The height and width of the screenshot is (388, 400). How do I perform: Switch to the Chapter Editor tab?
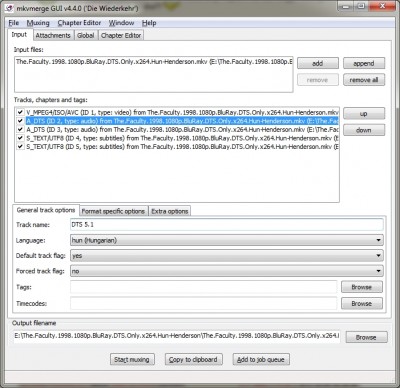click(121, 35)
